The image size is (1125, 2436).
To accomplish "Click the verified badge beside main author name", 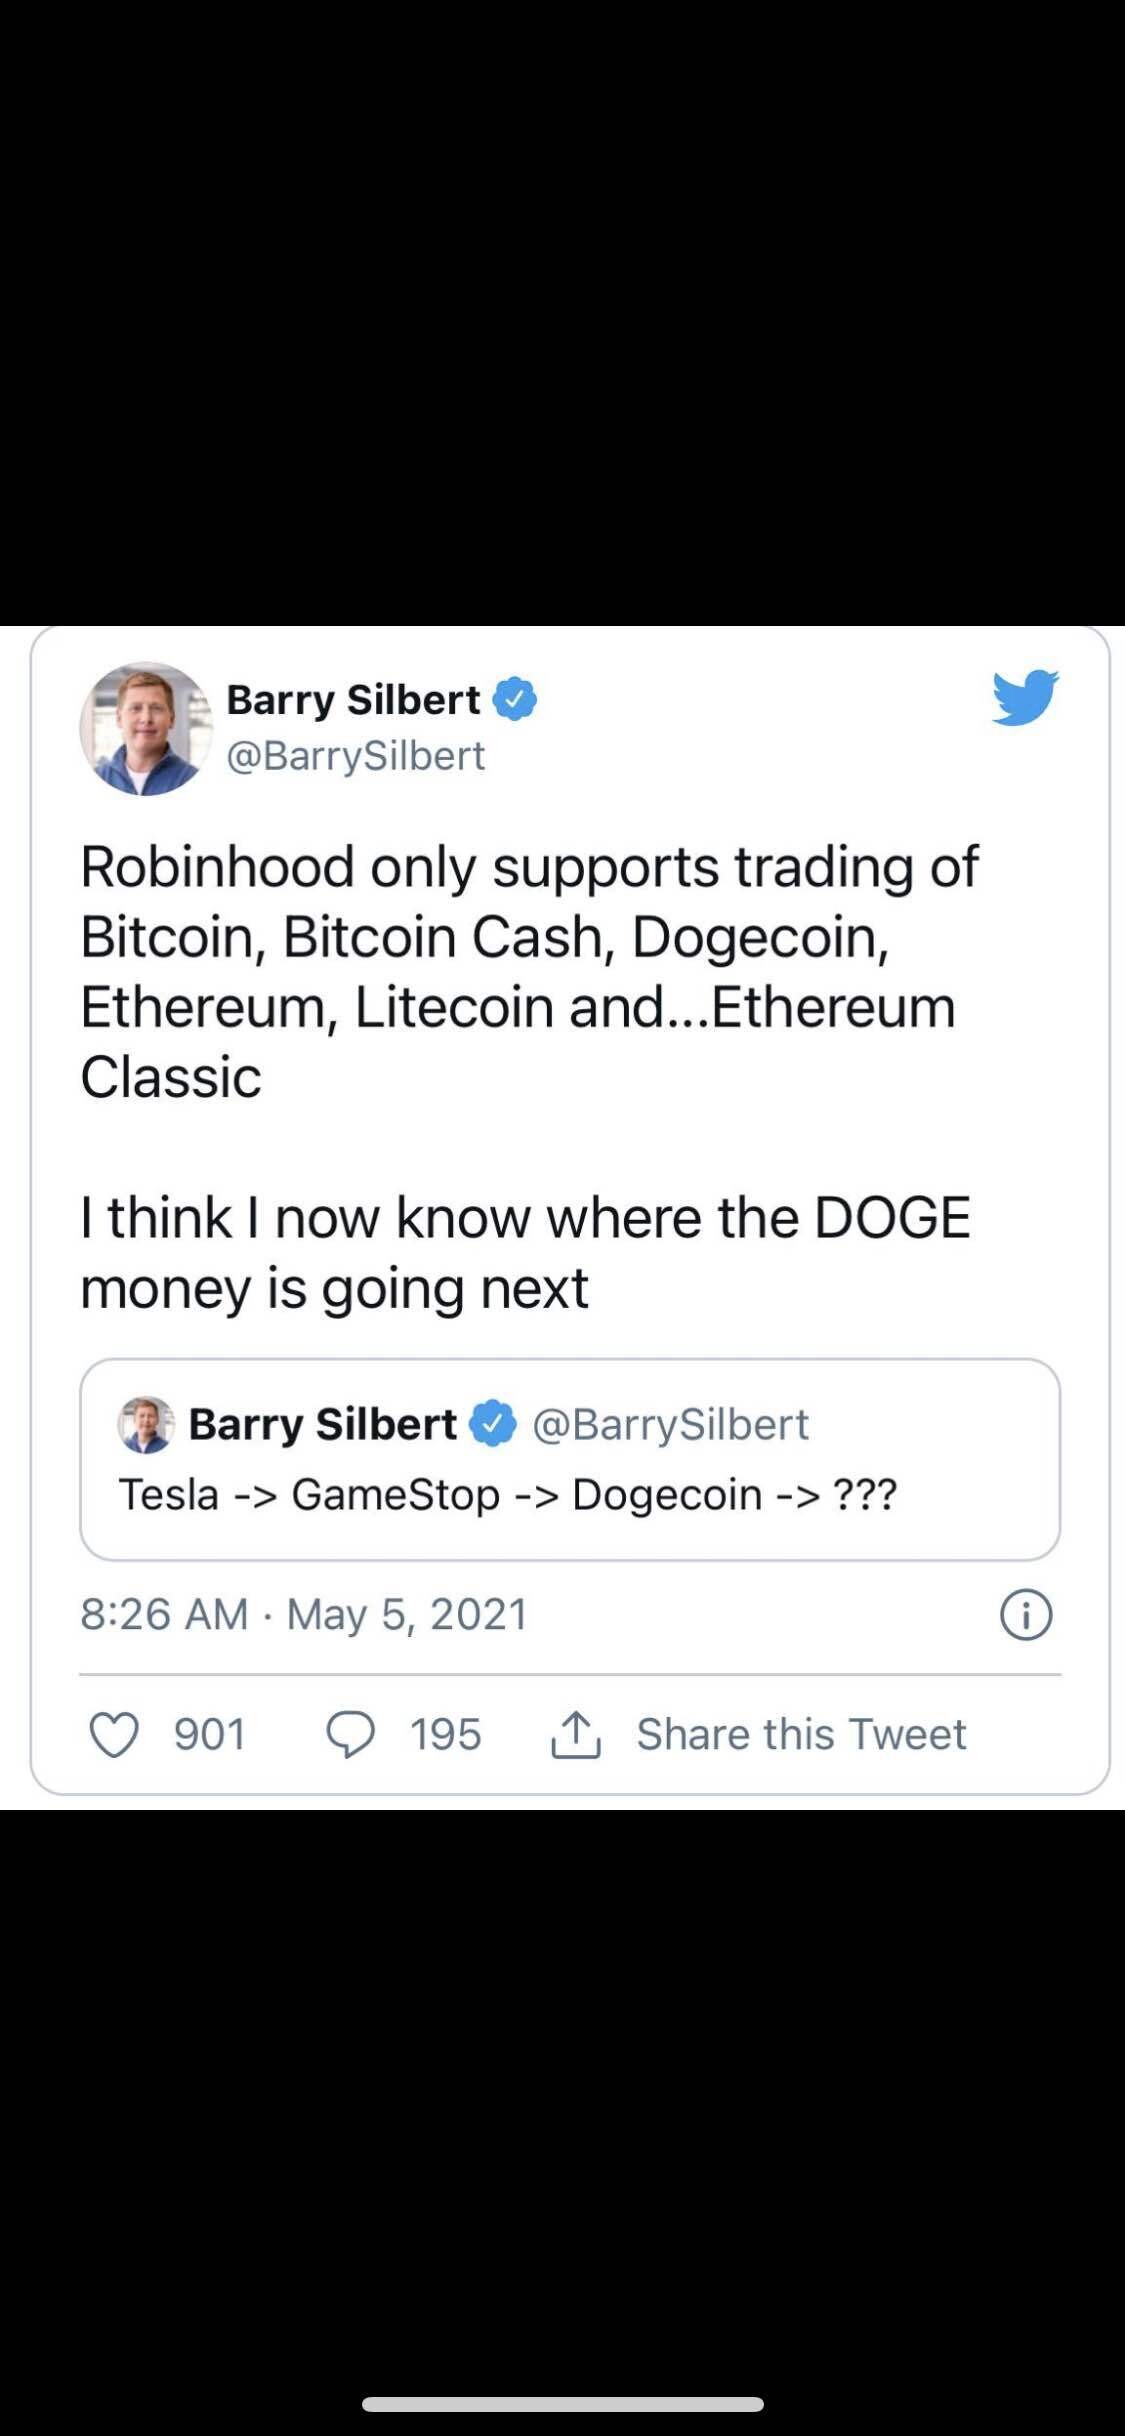I will tap(516, 699).
